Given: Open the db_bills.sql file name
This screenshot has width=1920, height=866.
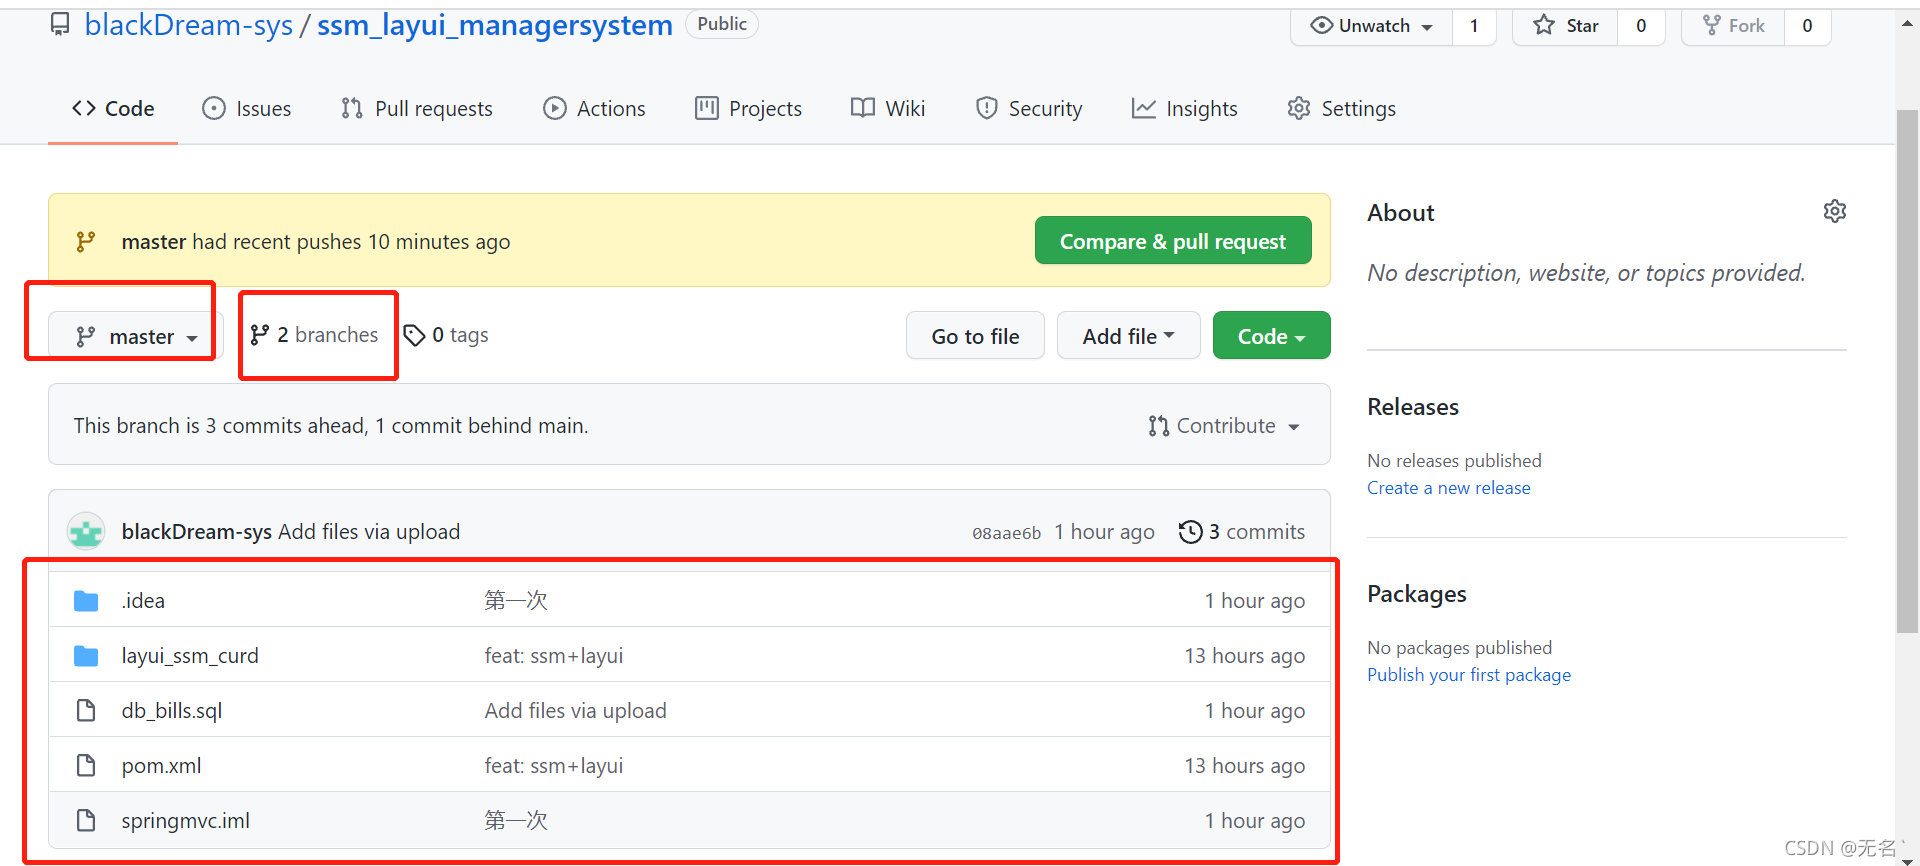Looking at the screenshot, I should pos(172,711).
